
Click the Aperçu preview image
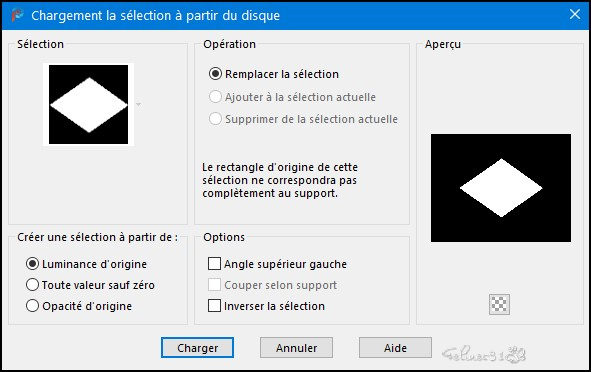click(501, 188)
